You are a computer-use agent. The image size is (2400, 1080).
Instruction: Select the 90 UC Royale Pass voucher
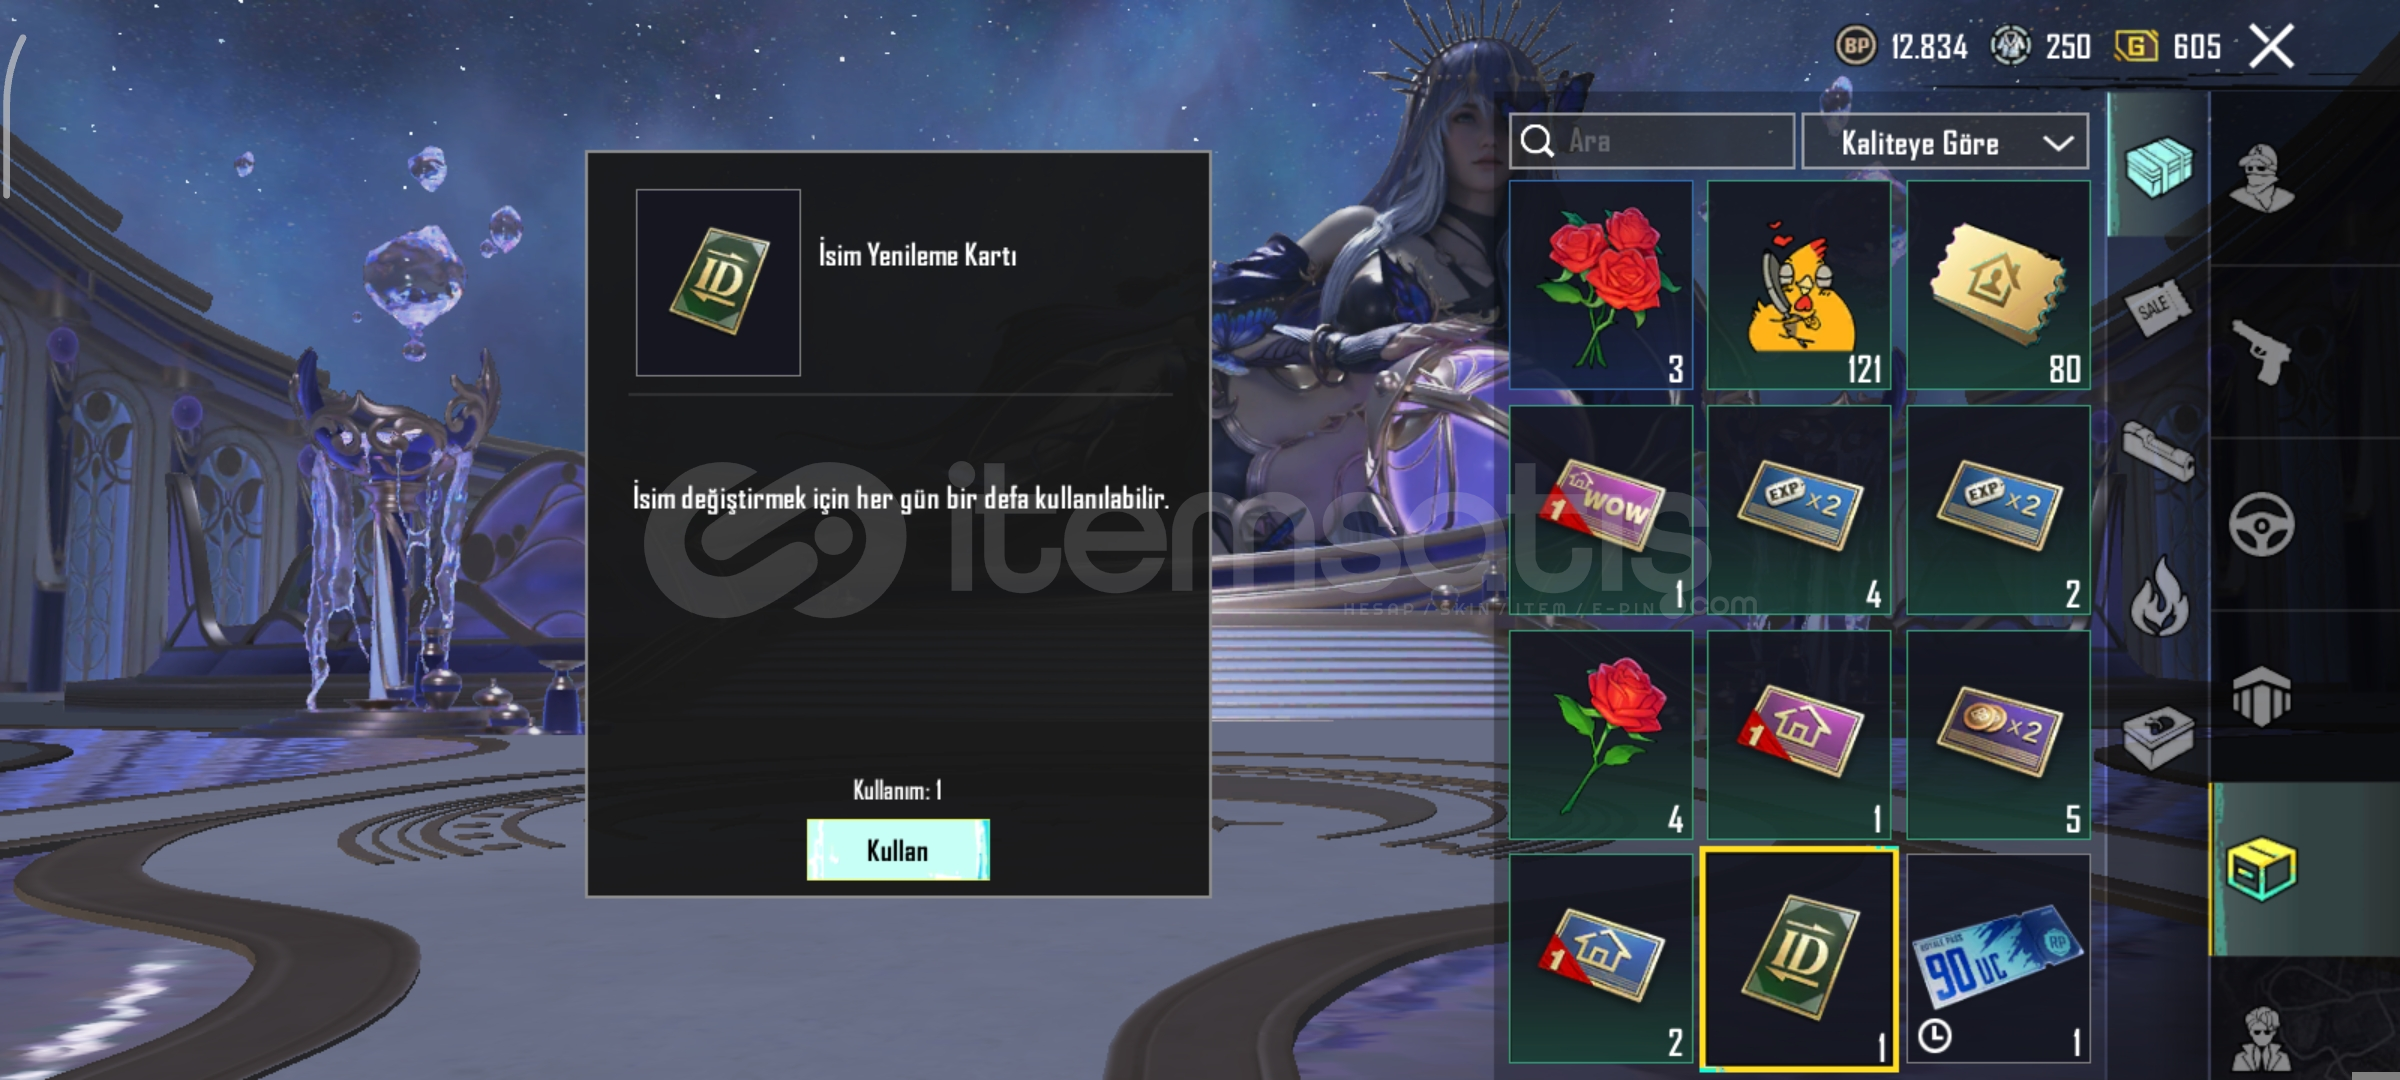tap(1998, 959)
